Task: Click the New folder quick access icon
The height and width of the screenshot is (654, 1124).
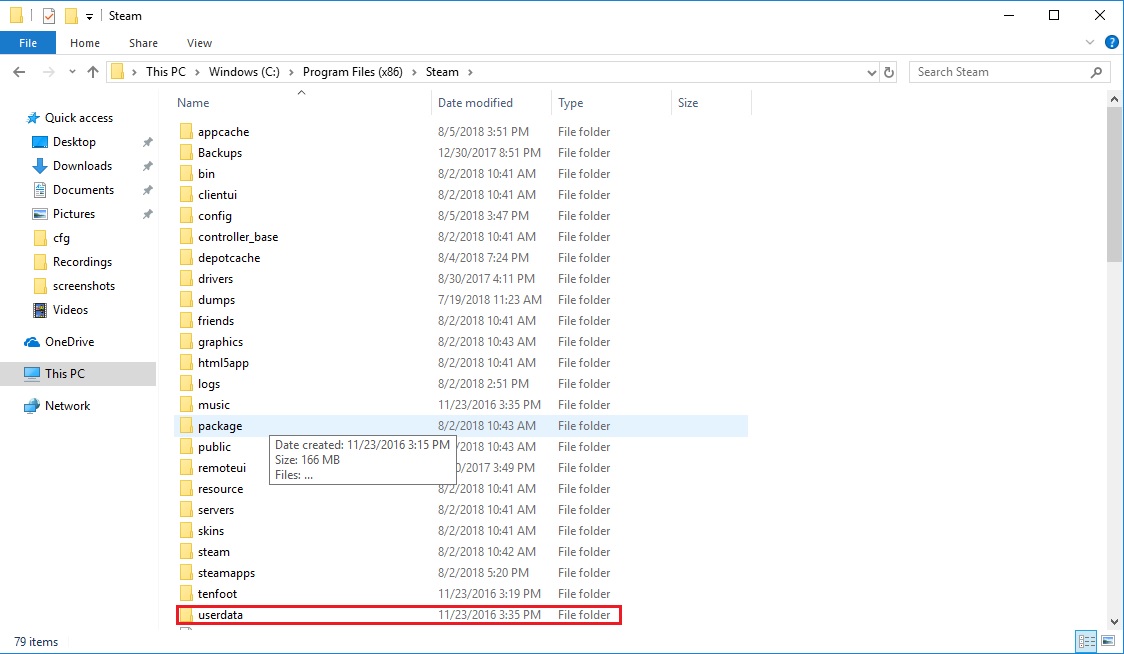Action: pyautogui.click(x=71, y=15)
